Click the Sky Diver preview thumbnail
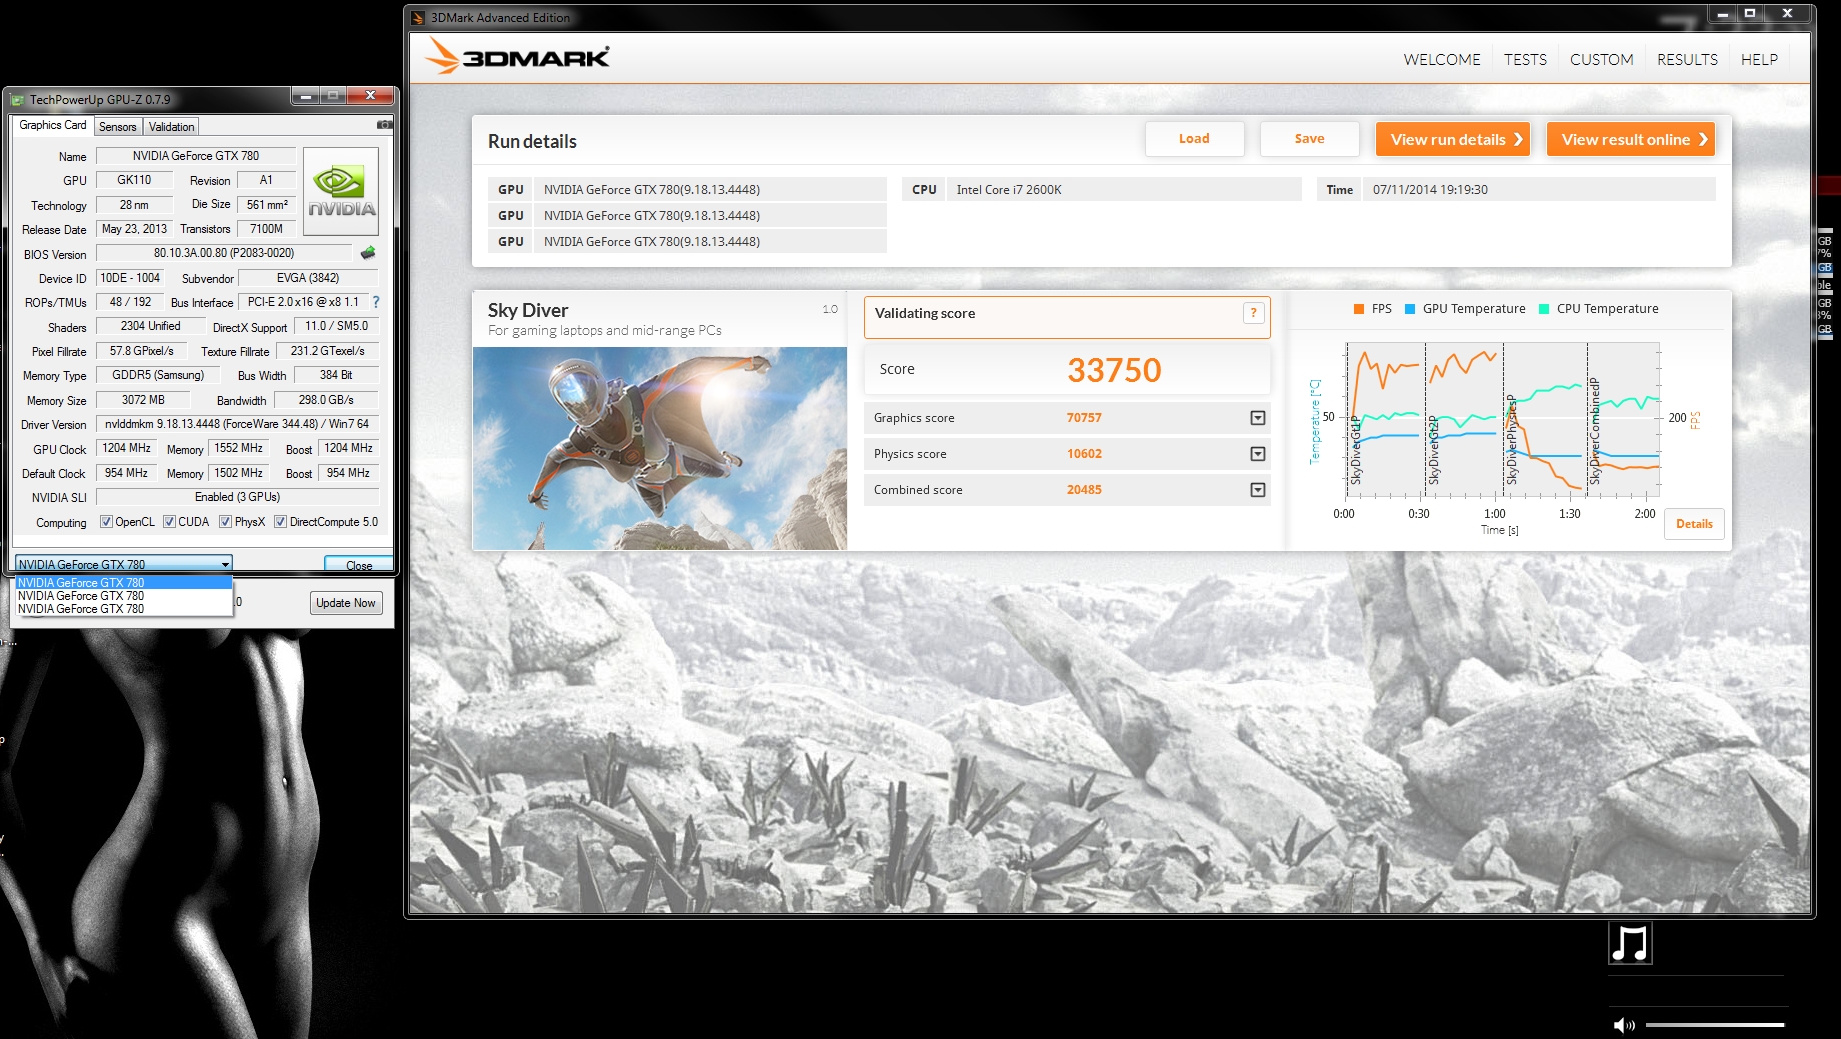Viewport: 1841px width, 1039px height. pyautogui.click(x=660, y=448)
